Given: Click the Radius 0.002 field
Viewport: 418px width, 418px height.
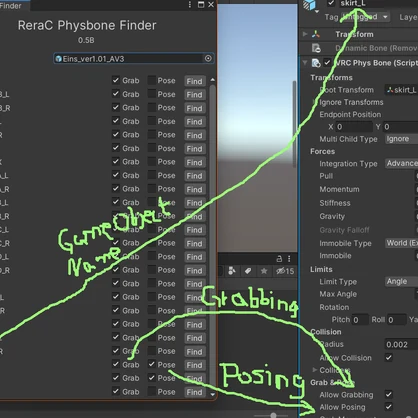Looking at the screenshot, I should click(401, 344).
